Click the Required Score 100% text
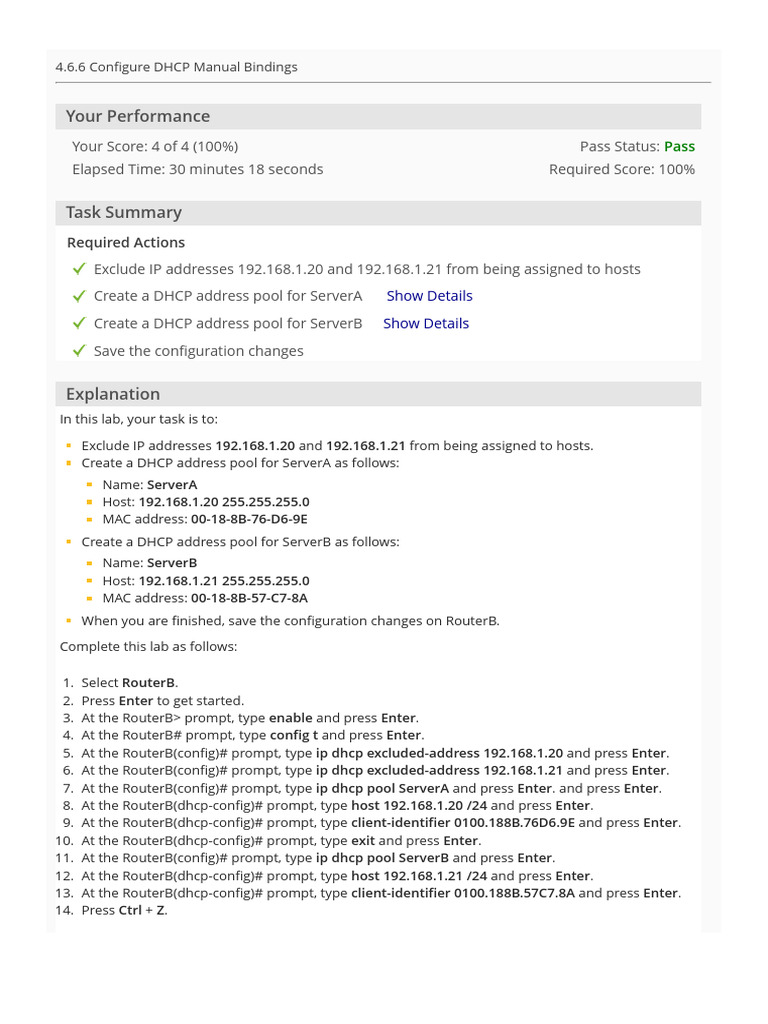The width and height of the screenshot is (768, 1024). (621, 169)
